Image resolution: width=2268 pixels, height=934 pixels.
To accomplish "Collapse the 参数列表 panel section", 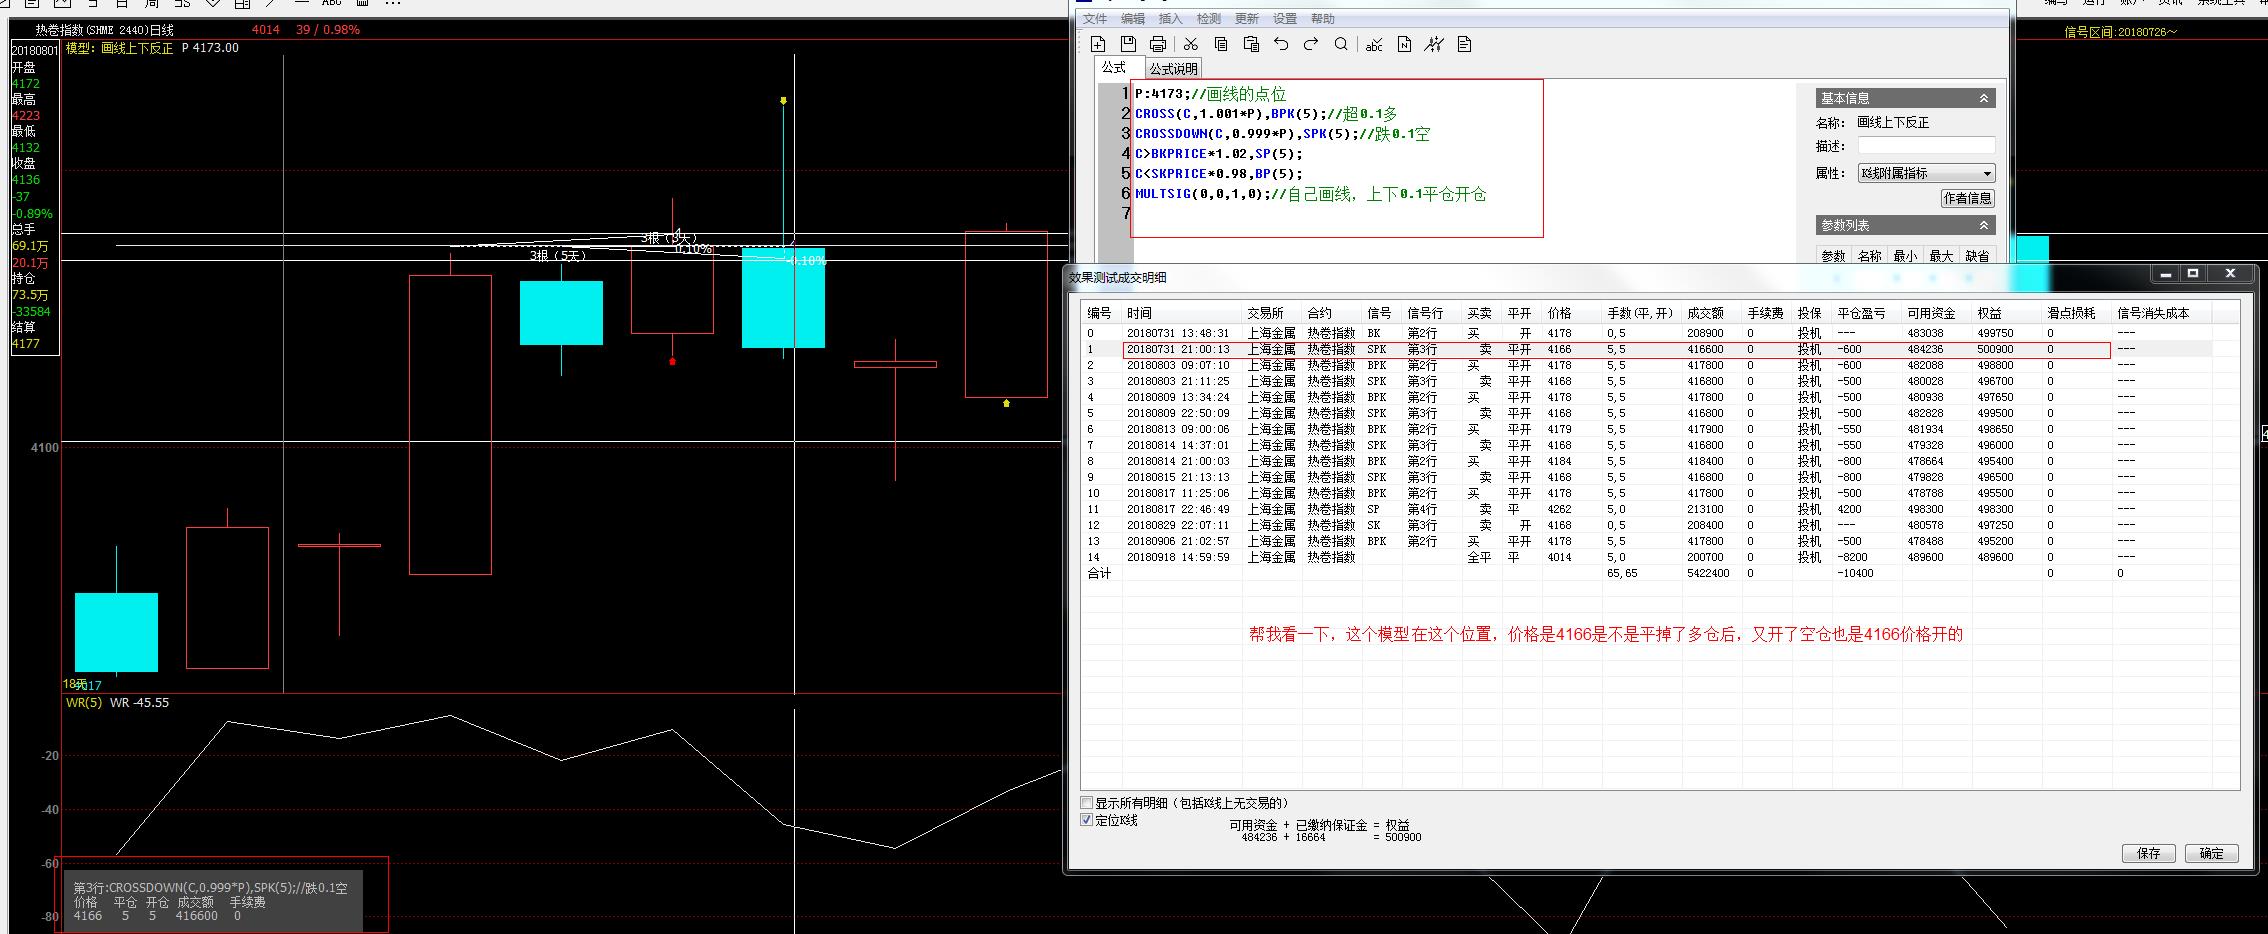I will tap(1984, 225).
